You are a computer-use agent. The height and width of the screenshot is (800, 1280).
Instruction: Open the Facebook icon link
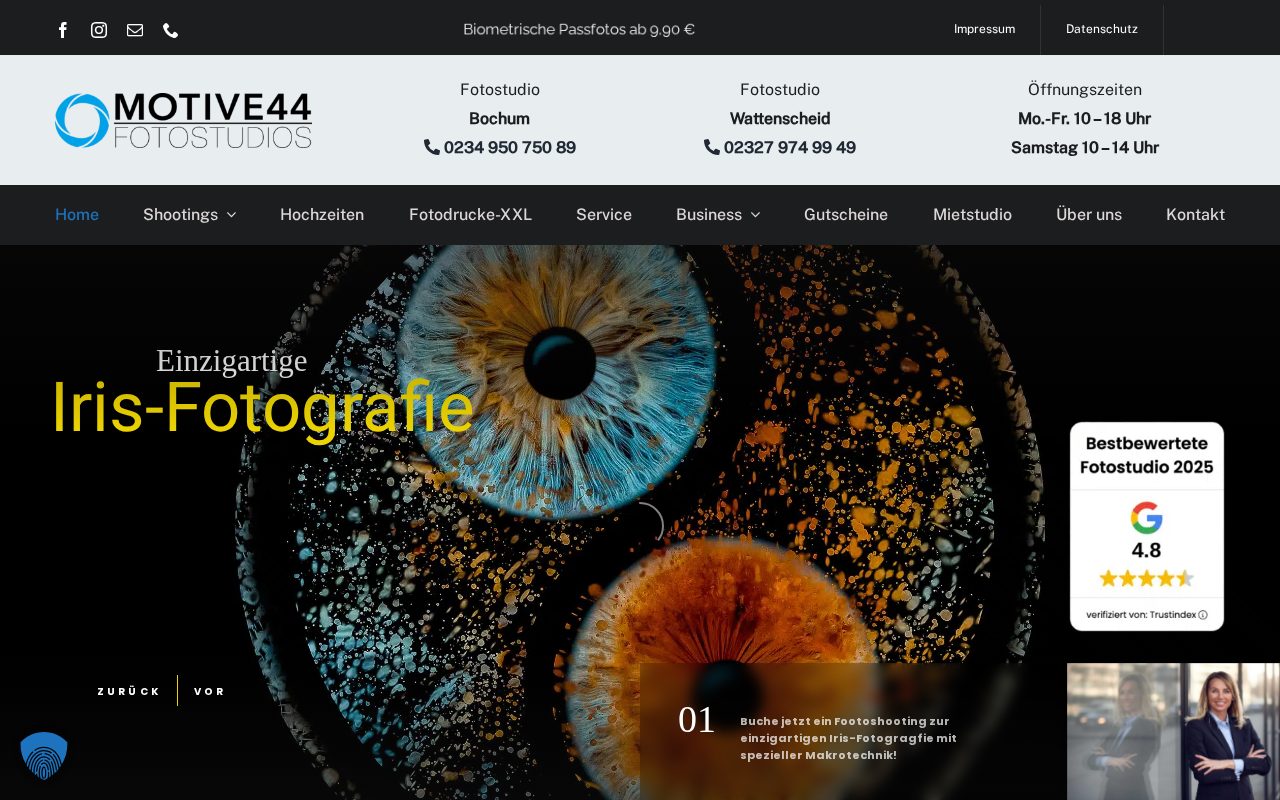63,30
